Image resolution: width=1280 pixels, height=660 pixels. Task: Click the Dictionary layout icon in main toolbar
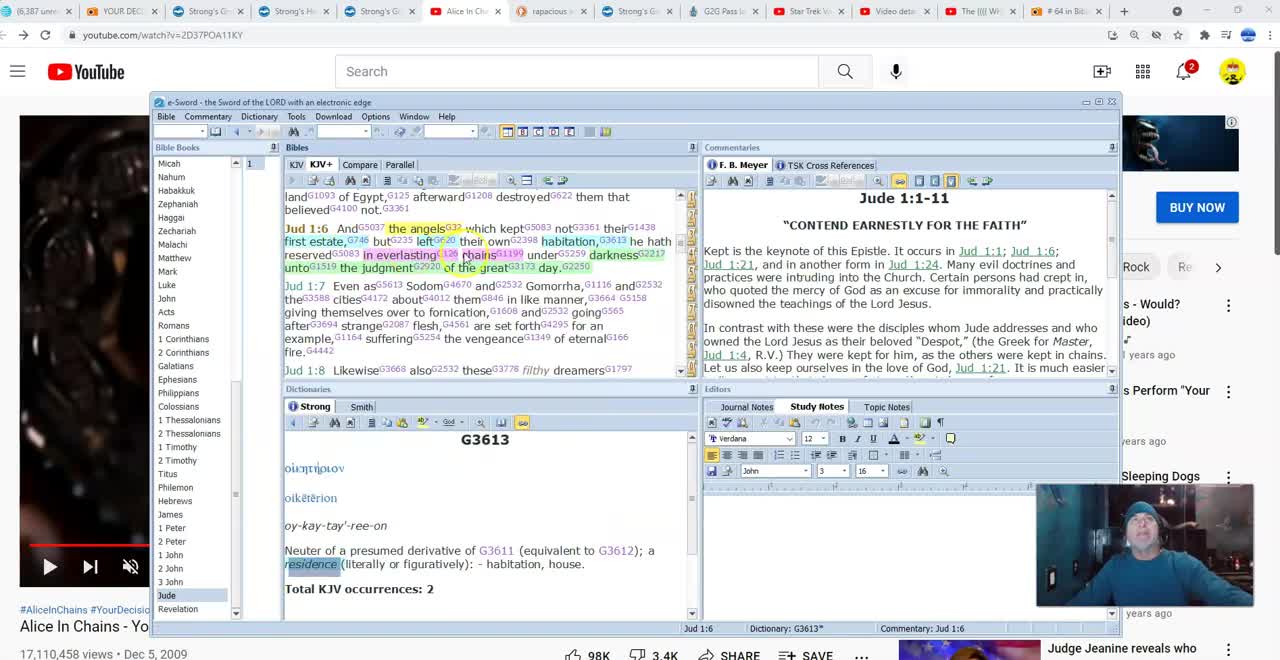click(x=554, y=131)
